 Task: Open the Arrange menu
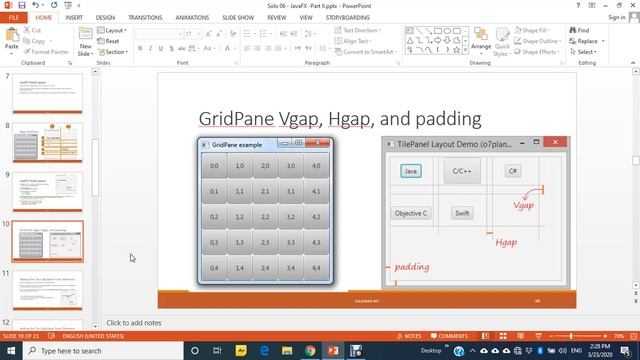tap(481, 41)
